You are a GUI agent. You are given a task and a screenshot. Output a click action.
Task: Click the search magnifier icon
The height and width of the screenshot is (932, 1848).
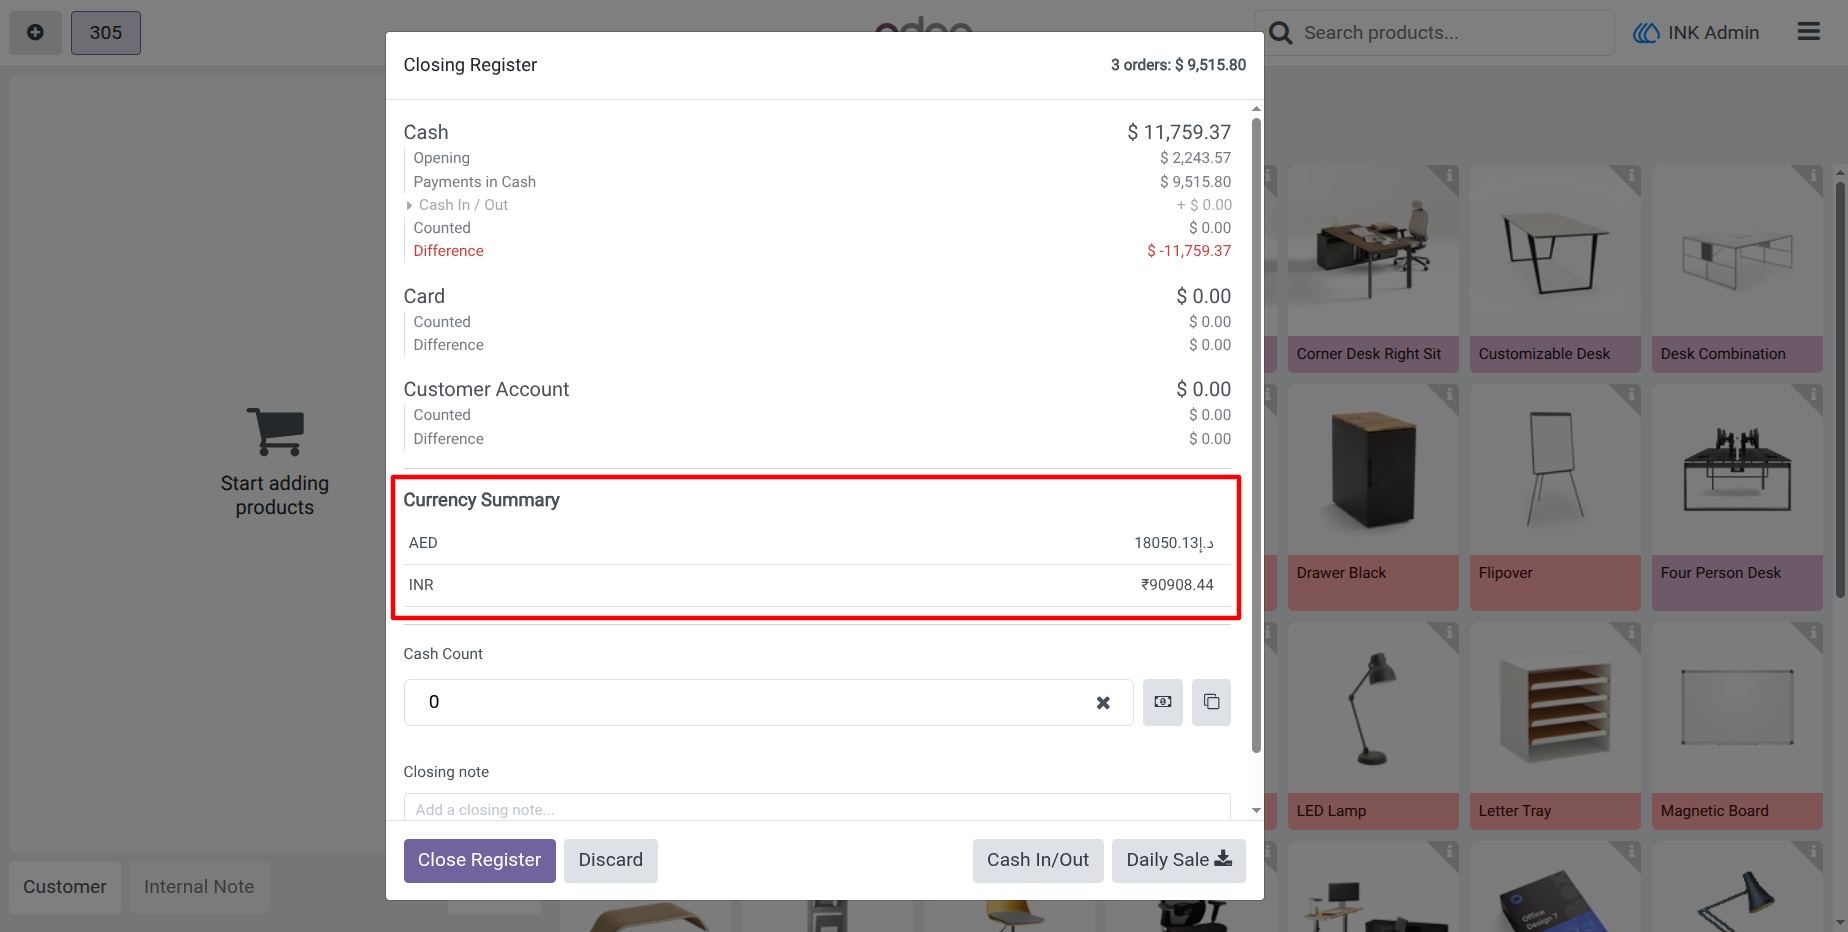(1281, 33)
